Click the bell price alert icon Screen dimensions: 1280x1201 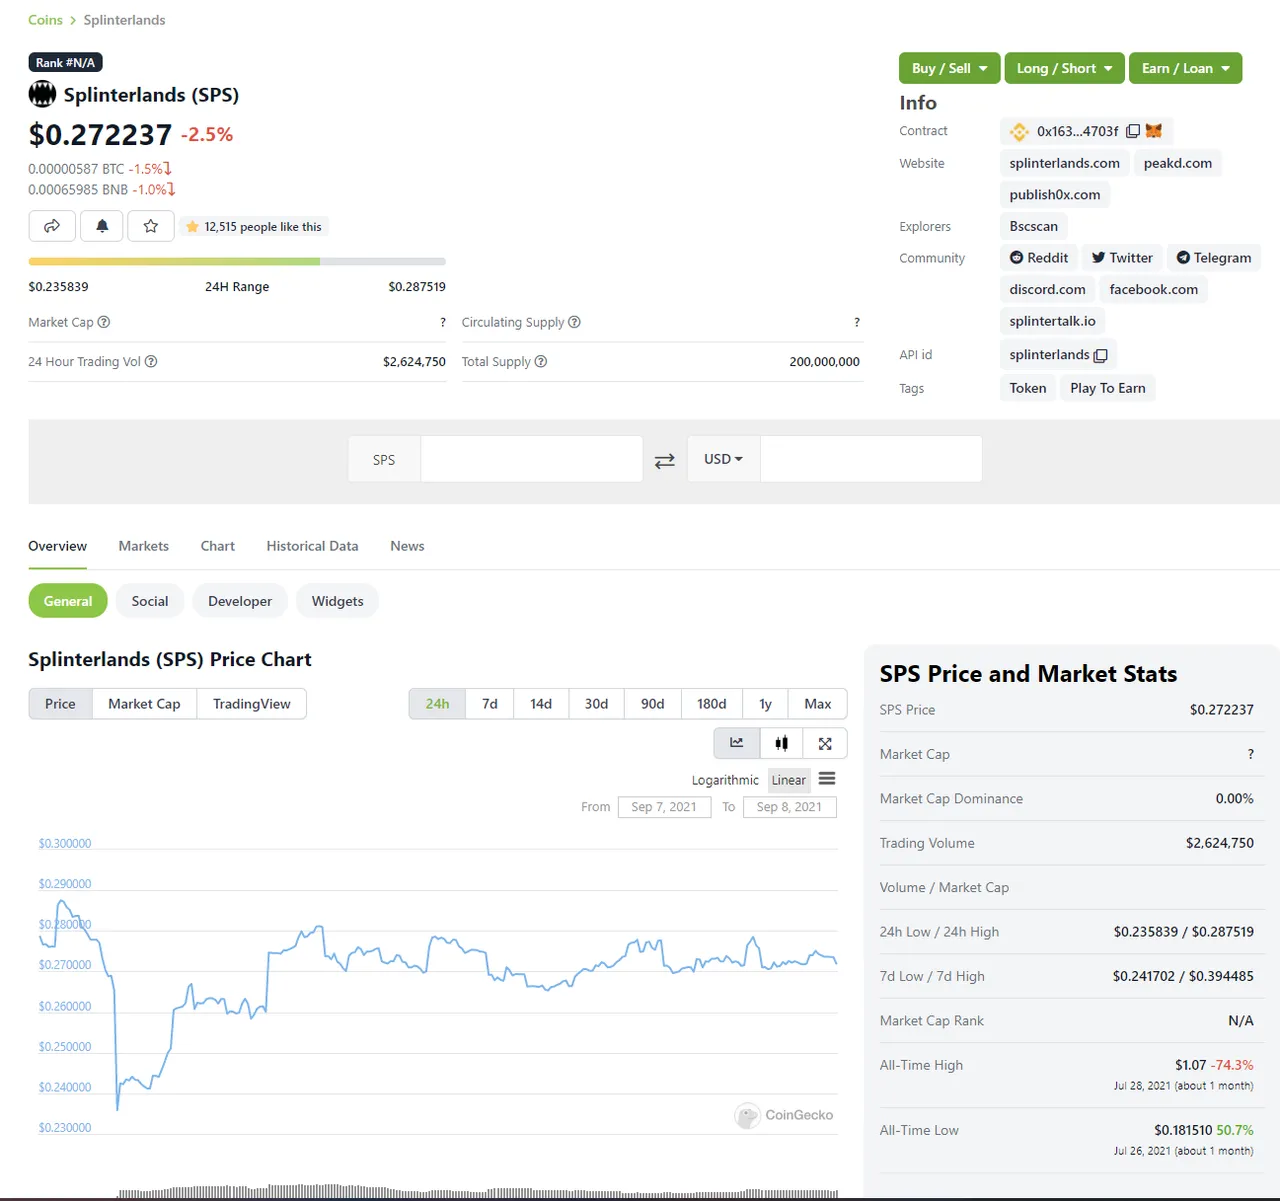[102, 226]
